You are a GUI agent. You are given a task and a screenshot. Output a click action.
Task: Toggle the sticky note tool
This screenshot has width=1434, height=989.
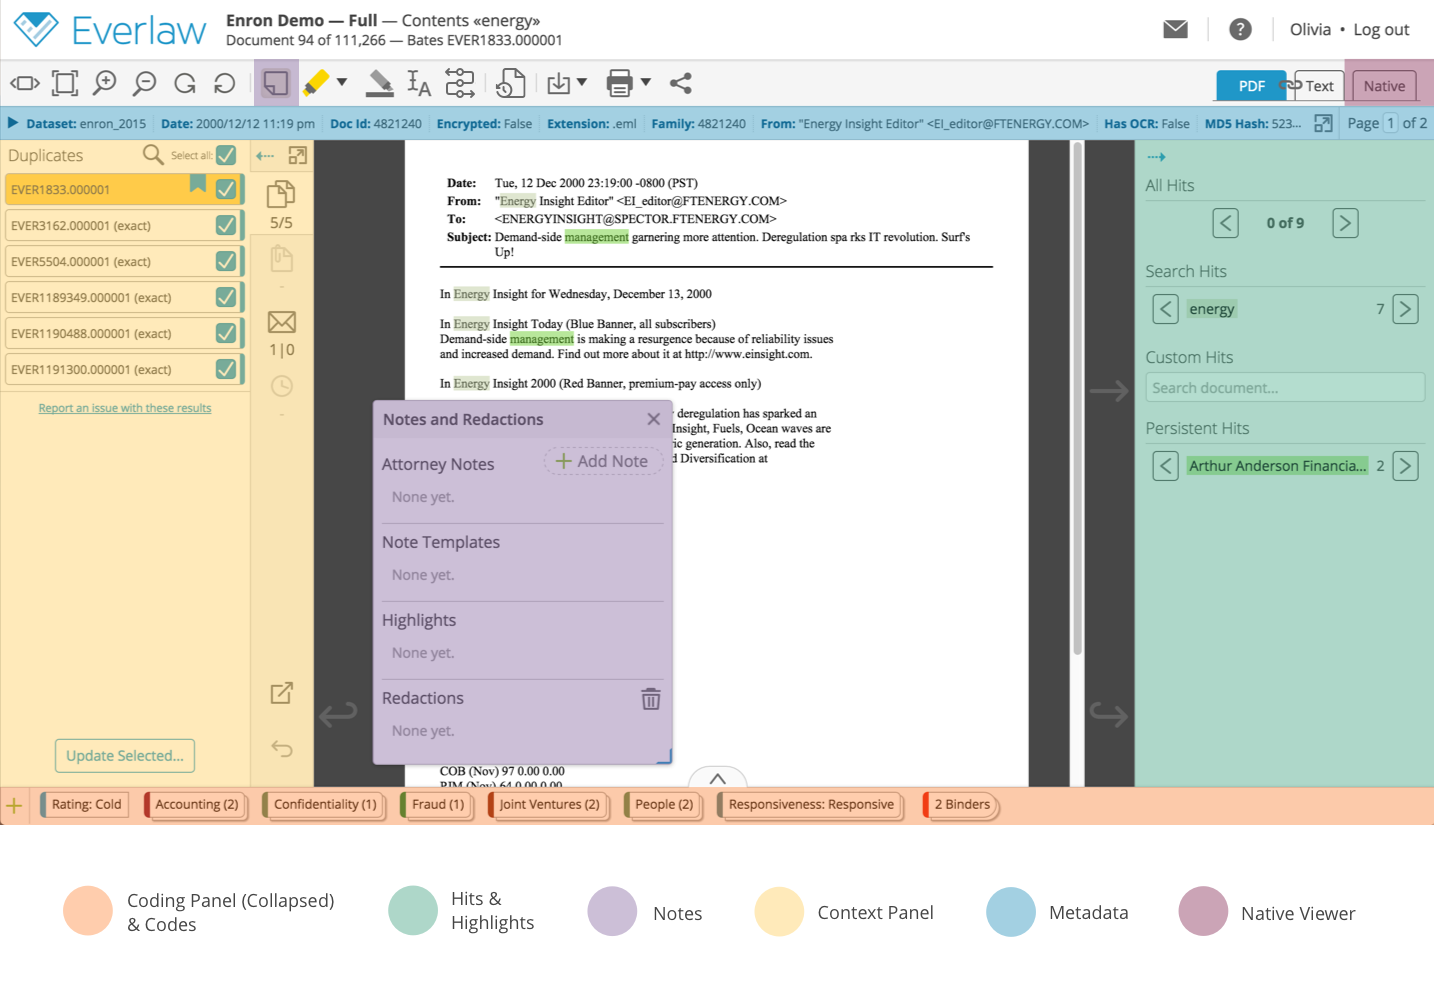(x=276, y=83)
